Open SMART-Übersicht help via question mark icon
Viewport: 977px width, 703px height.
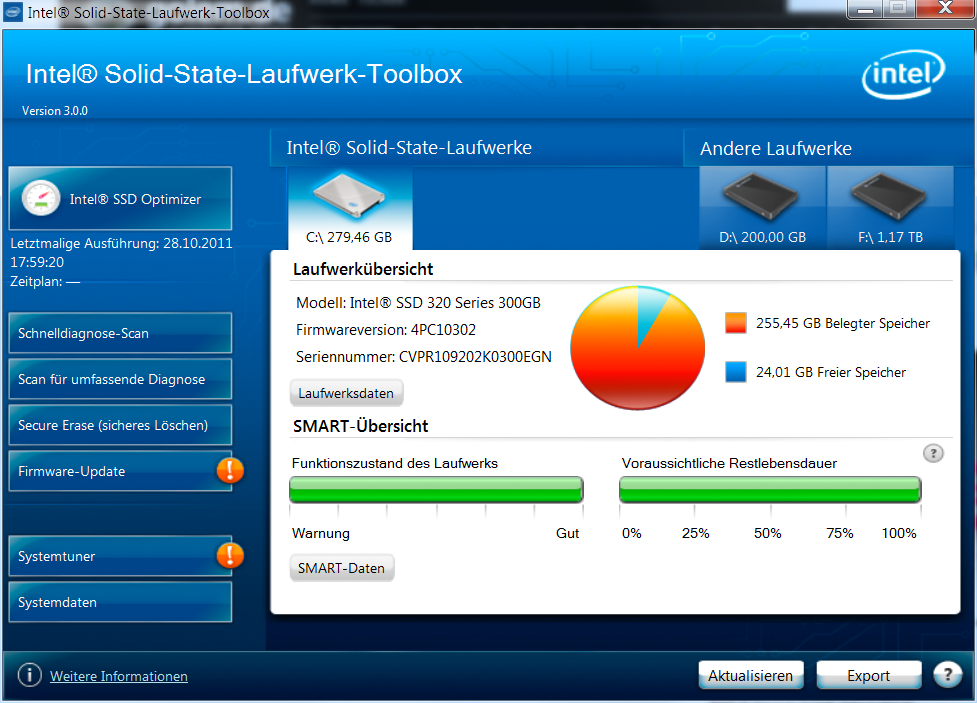click(x=933, y=453)
